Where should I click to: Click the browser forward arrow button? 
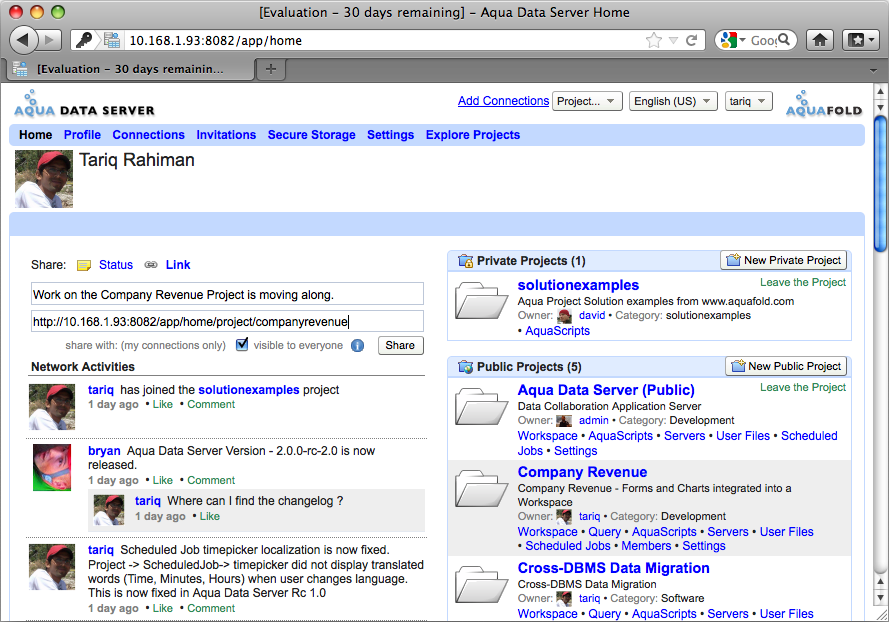click(50, 40)
